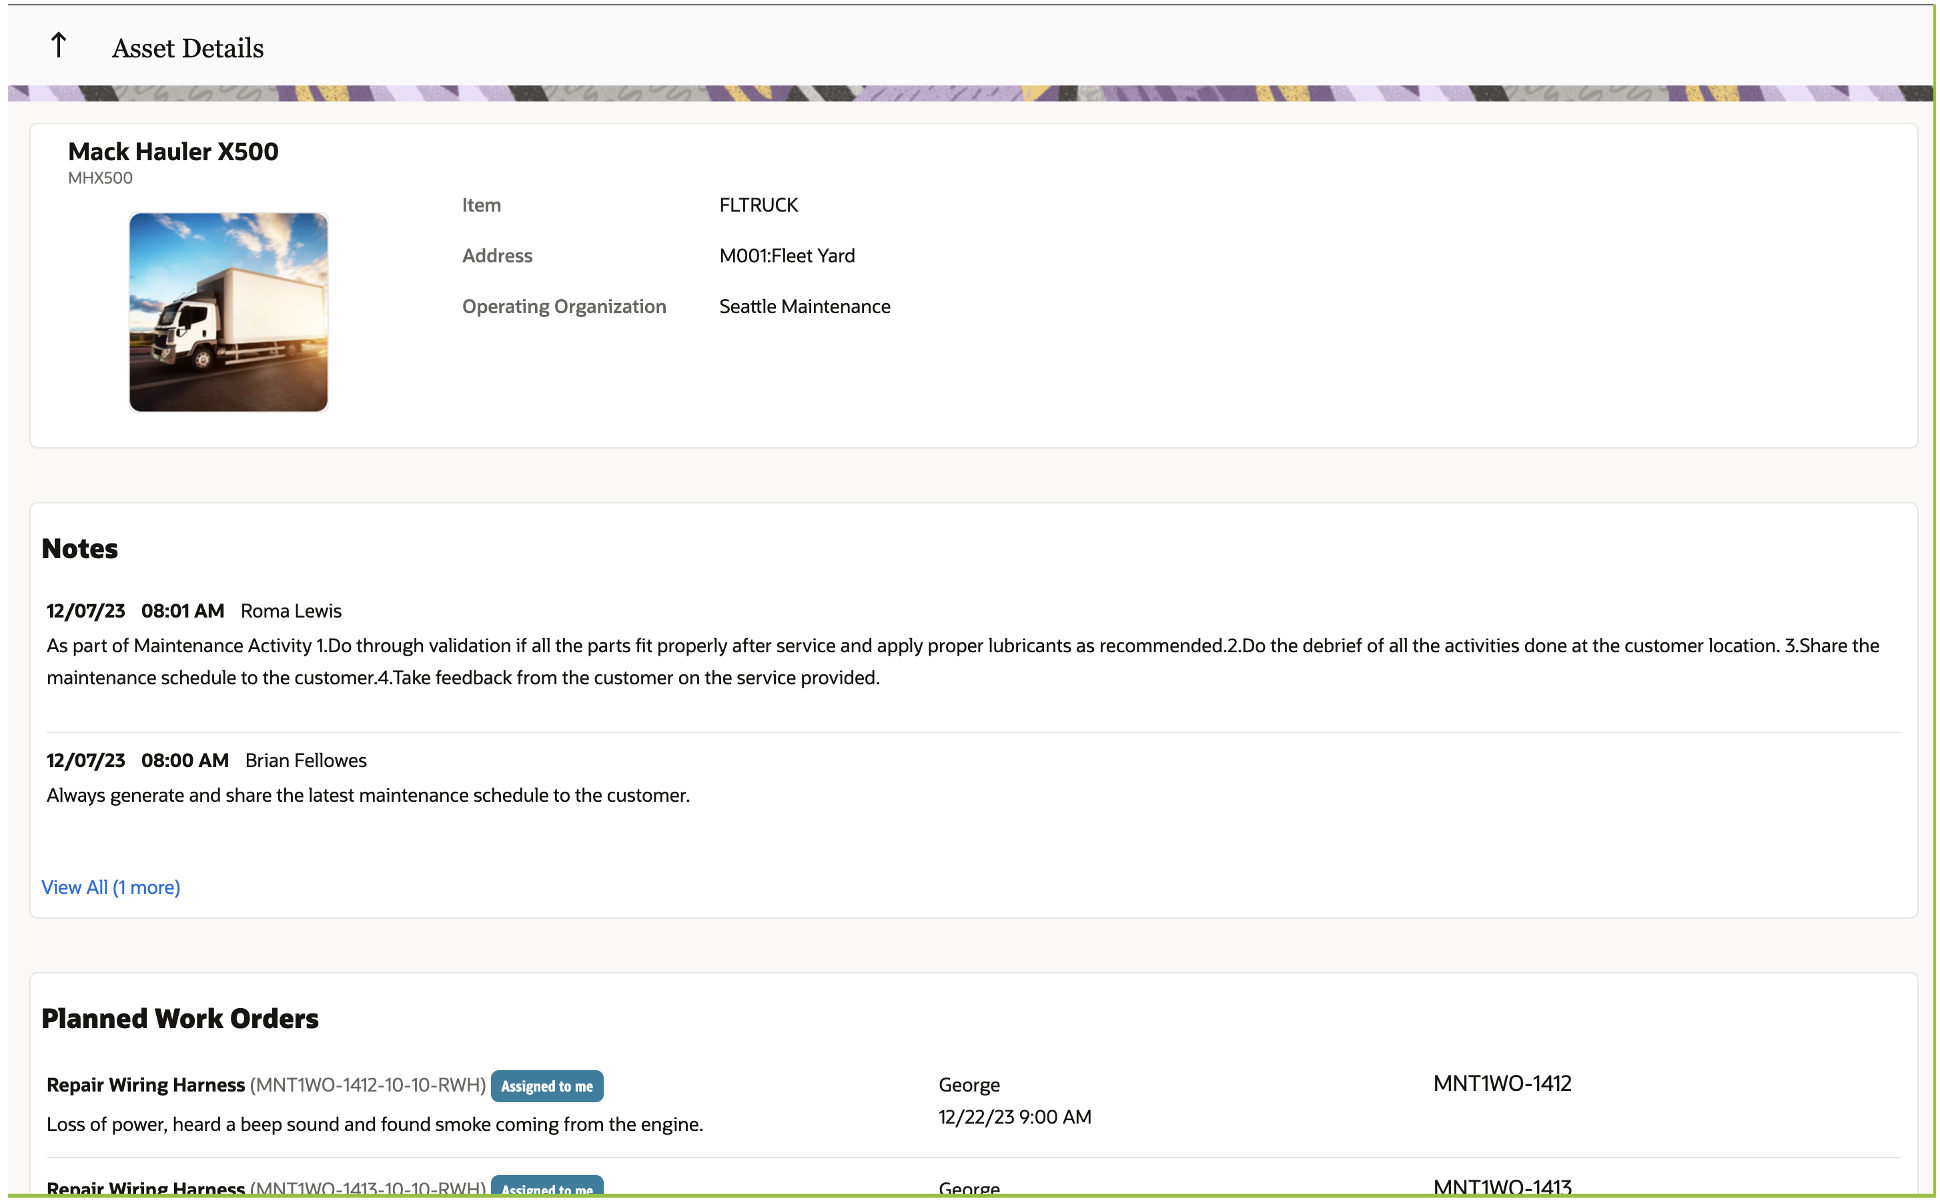Open the first Repair Wiring Harness work order

[146, 1084]
